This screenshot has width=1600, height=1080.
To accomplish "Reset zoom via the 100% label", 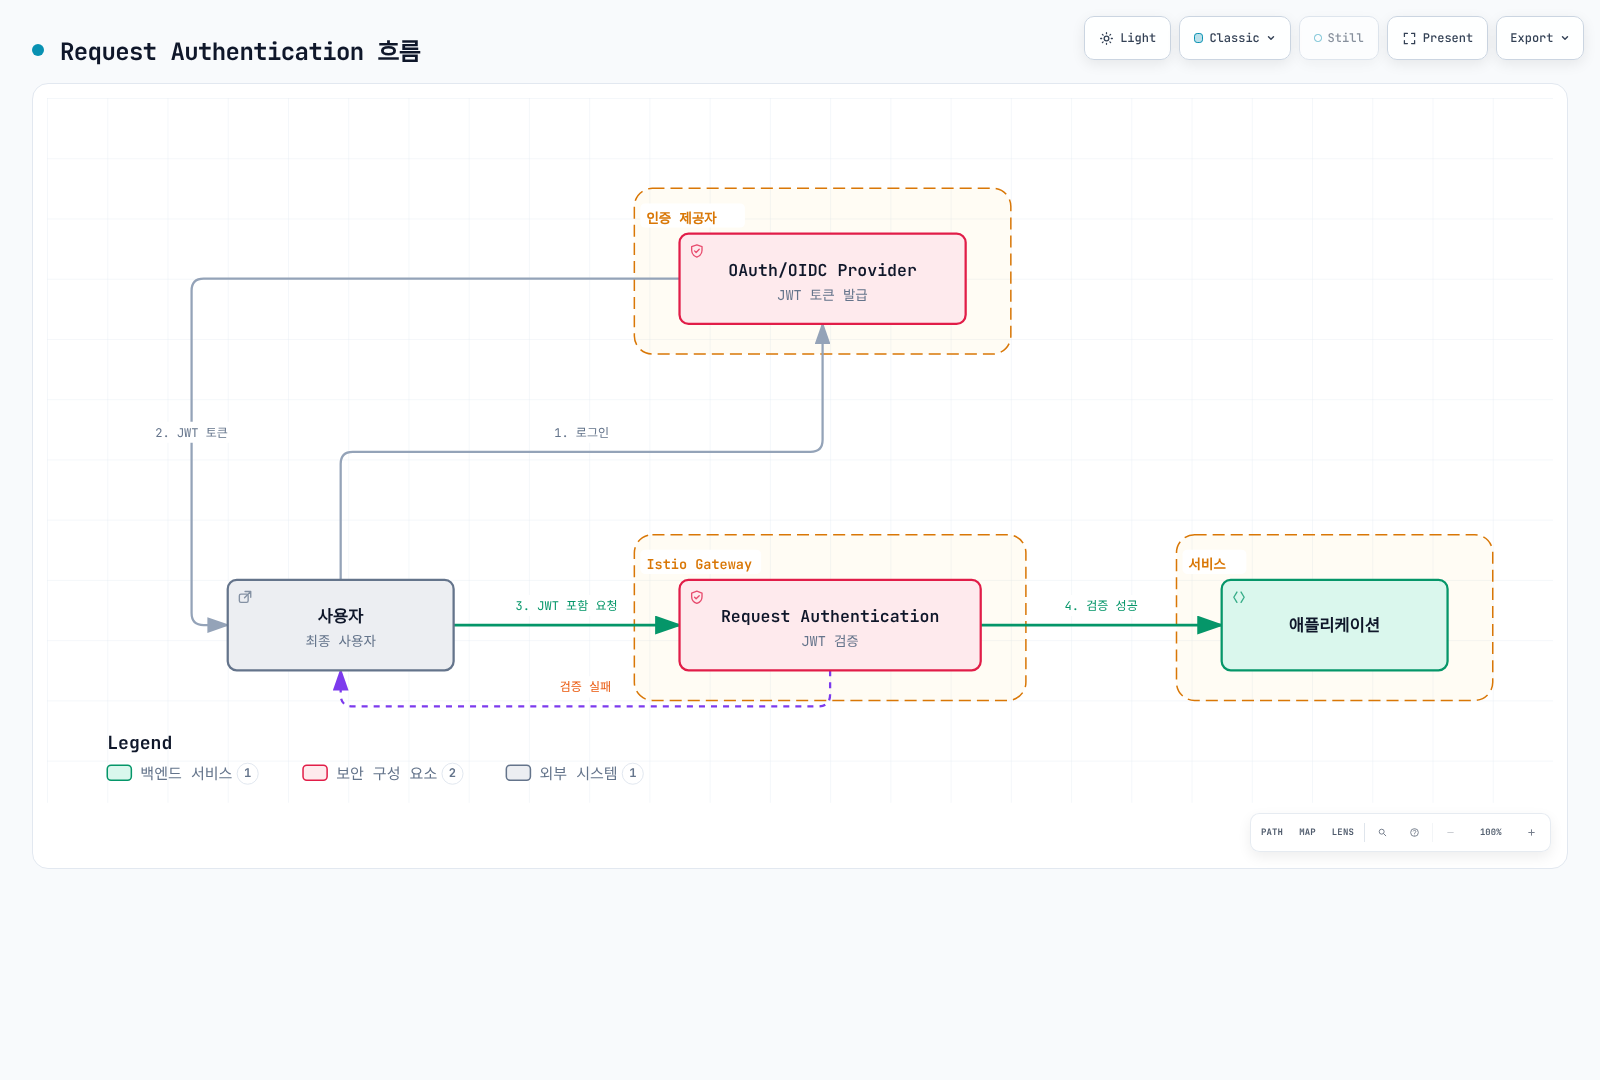I will [1491, 832].
